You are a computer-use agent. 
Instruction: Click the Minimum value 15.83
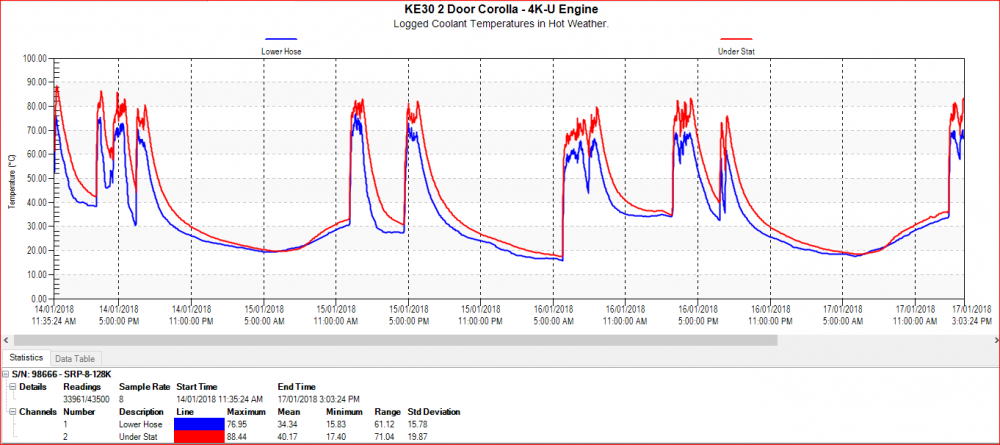click(x=336, y=424)
